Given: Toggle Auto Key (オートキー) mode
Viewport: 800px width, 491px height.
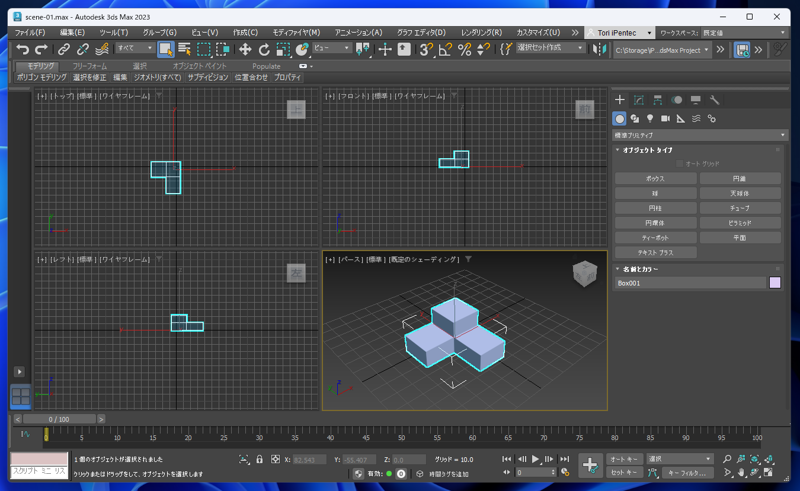Looking at the screenshot, I should pos(624,459).
